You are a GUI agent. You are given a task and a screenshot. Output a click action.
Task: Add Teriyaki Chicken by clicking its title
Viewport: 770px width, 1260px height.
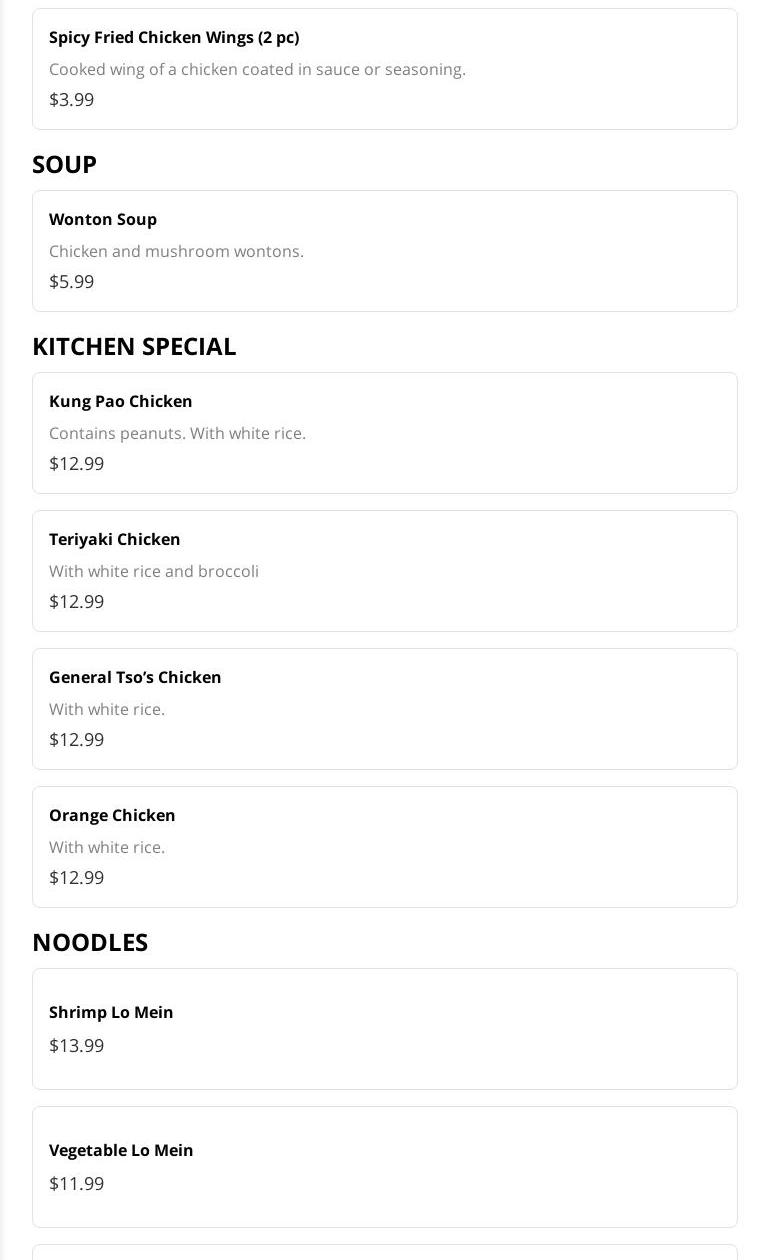tap(115, 540)
